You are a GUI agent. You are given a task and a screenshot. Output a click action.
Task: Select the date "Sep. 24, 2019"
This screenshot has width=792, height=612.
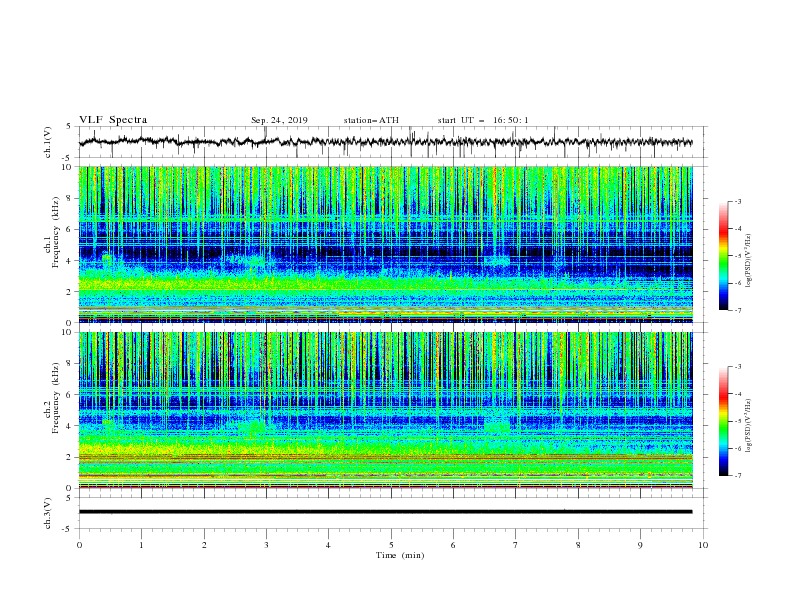click(x=279, y=120)
